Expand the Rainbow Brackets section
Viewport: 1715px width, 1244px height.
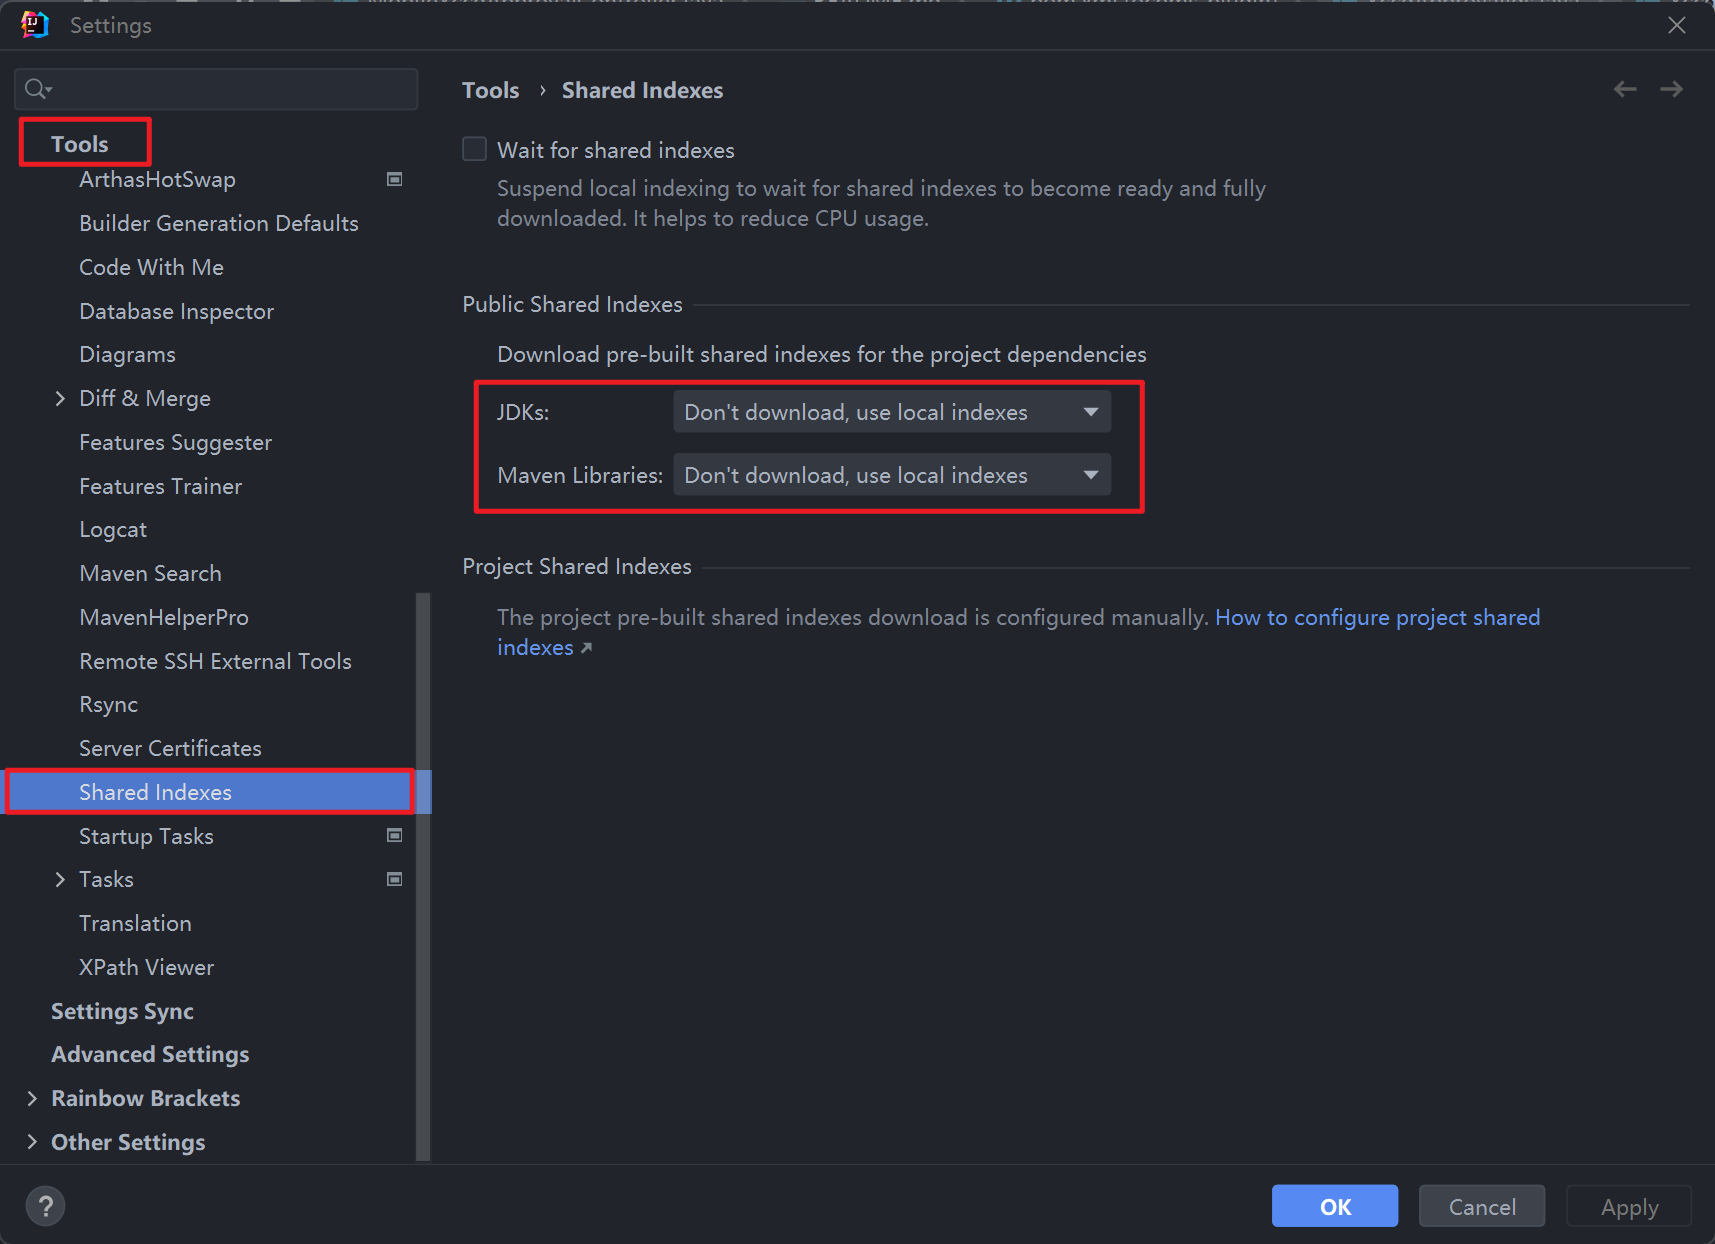32,1098
